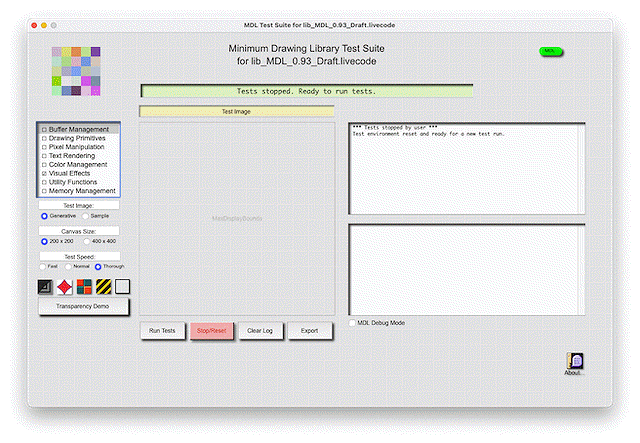Click the upper log's vertical scrollbar
Viewport: 640px width, 443px height.
582,169
